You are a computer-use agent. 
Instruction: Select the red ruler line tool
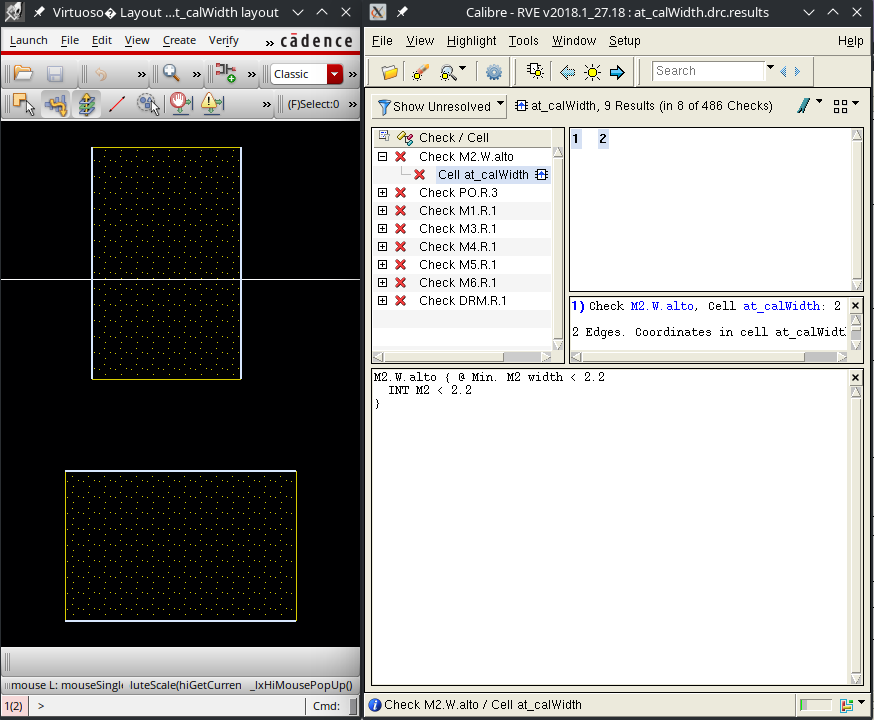116,104
